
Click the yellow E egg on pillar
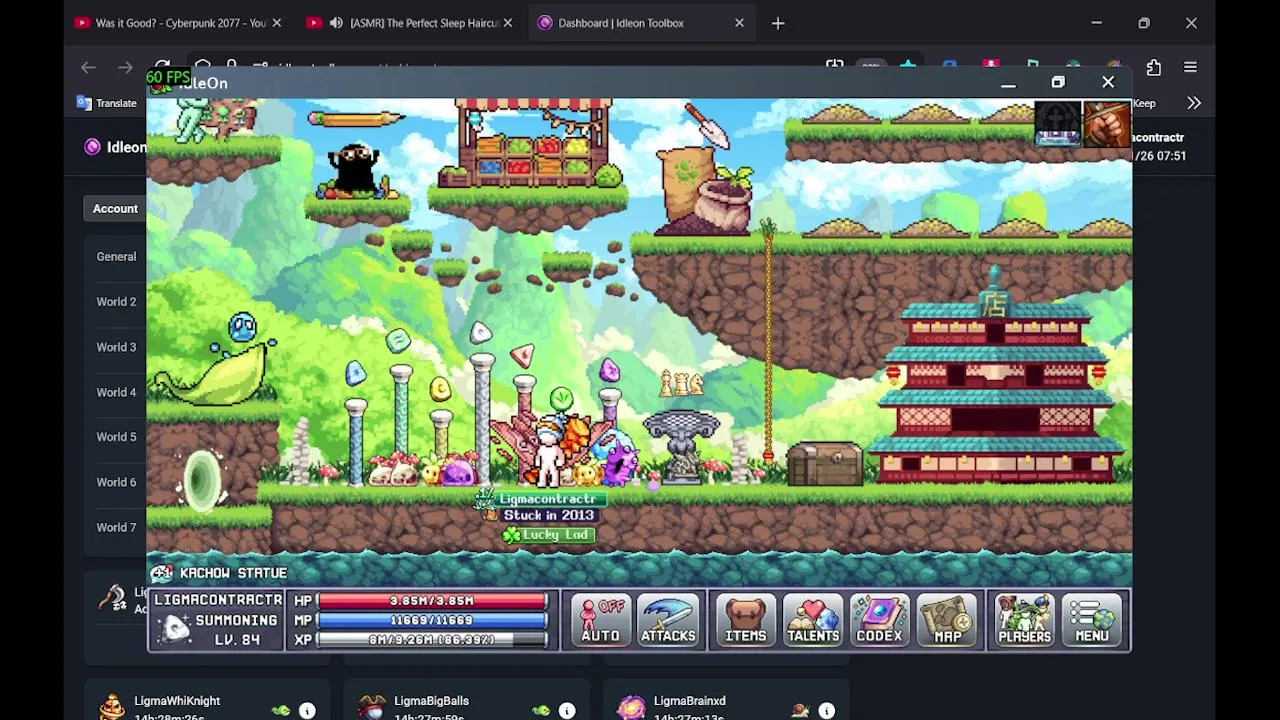pyautogui.click(x=440, y=389)
